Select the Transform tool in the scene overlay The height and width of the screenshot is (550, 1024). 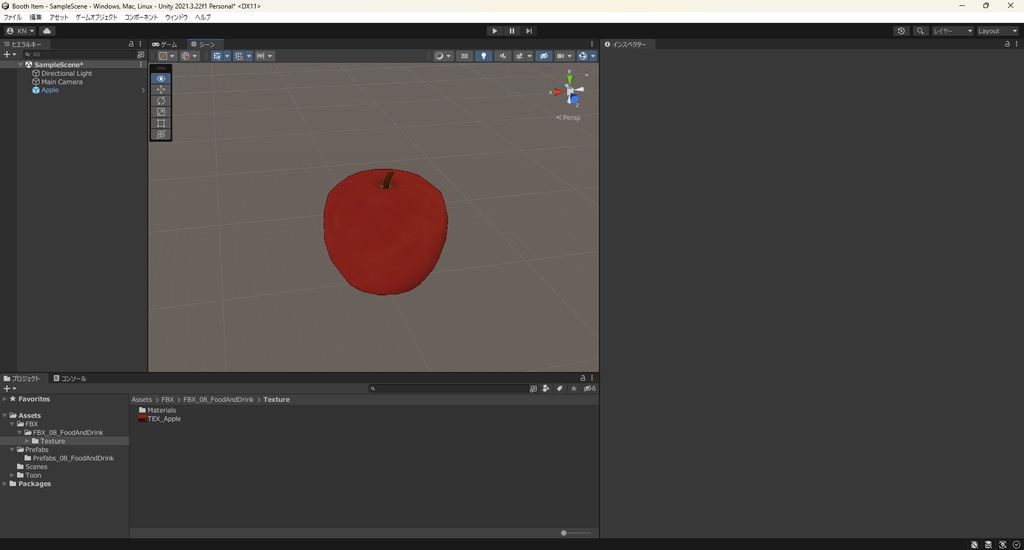(x=161, y=134)
